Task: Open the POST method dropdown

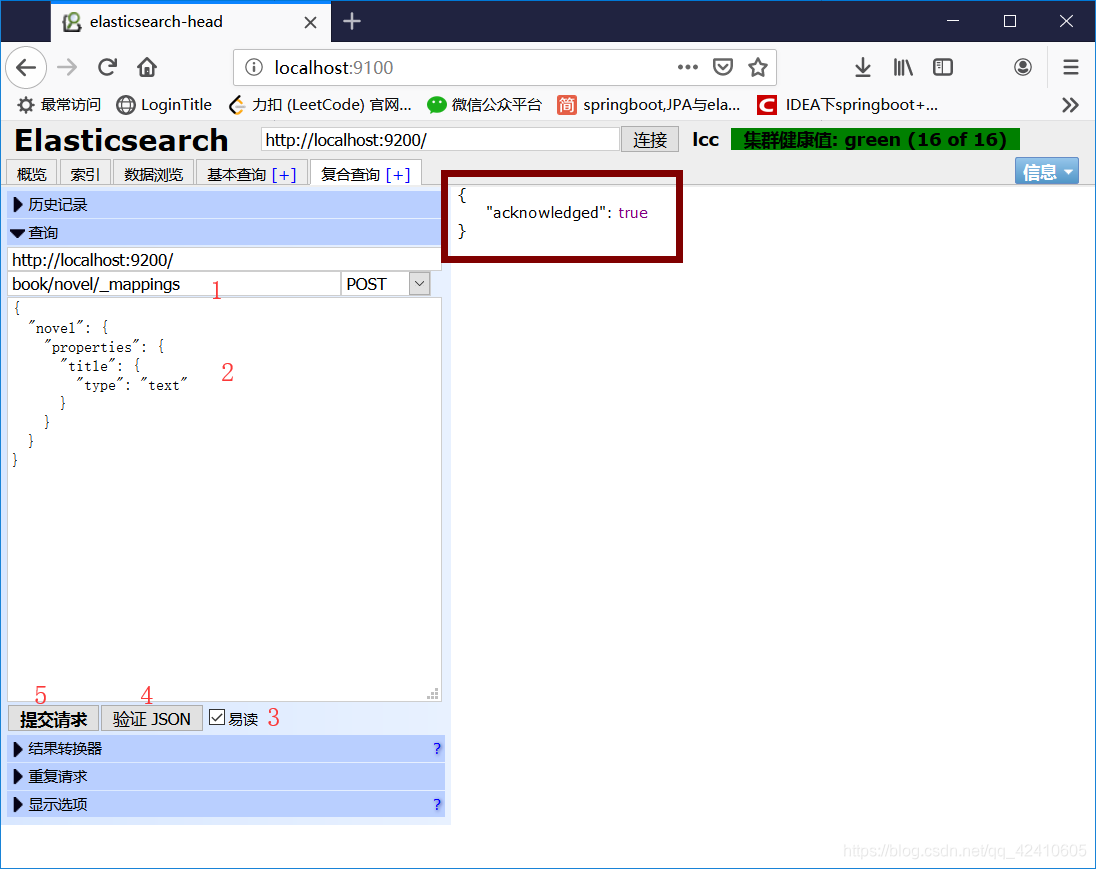Action: [x=386, y=283]
